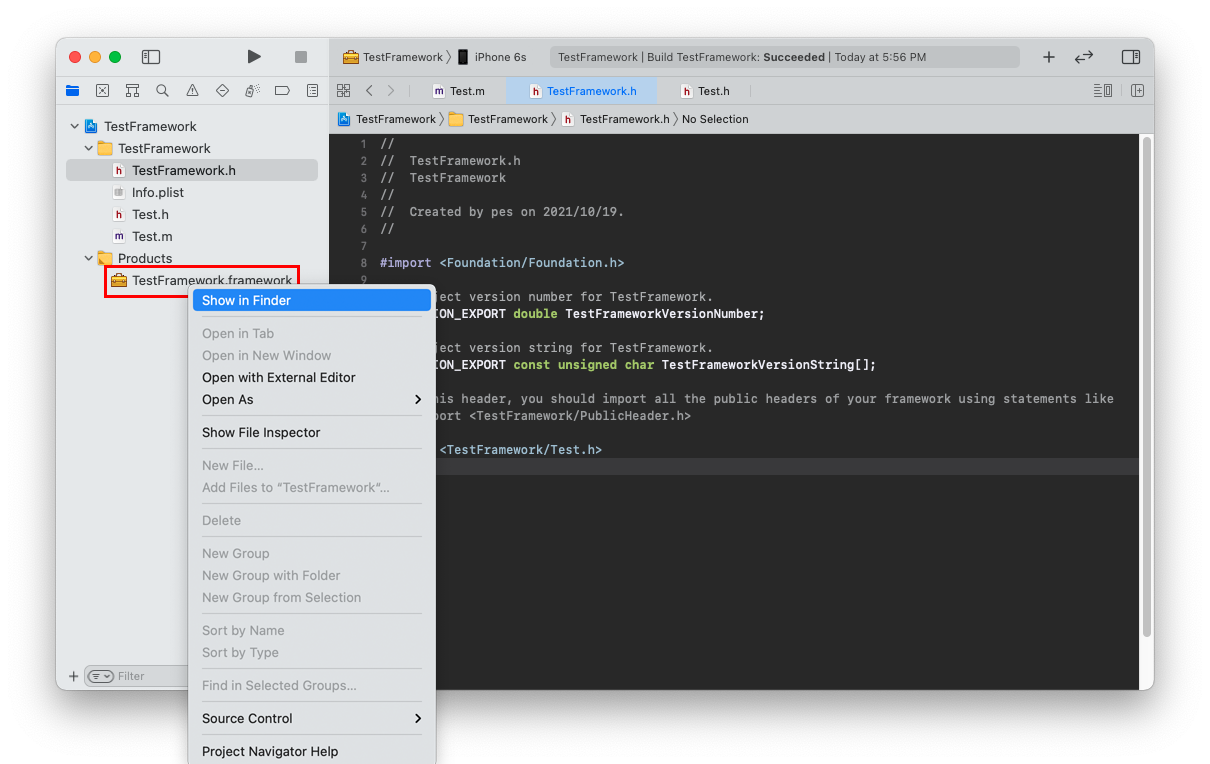Choose the iPhone 6s run destination

(492, 57)
